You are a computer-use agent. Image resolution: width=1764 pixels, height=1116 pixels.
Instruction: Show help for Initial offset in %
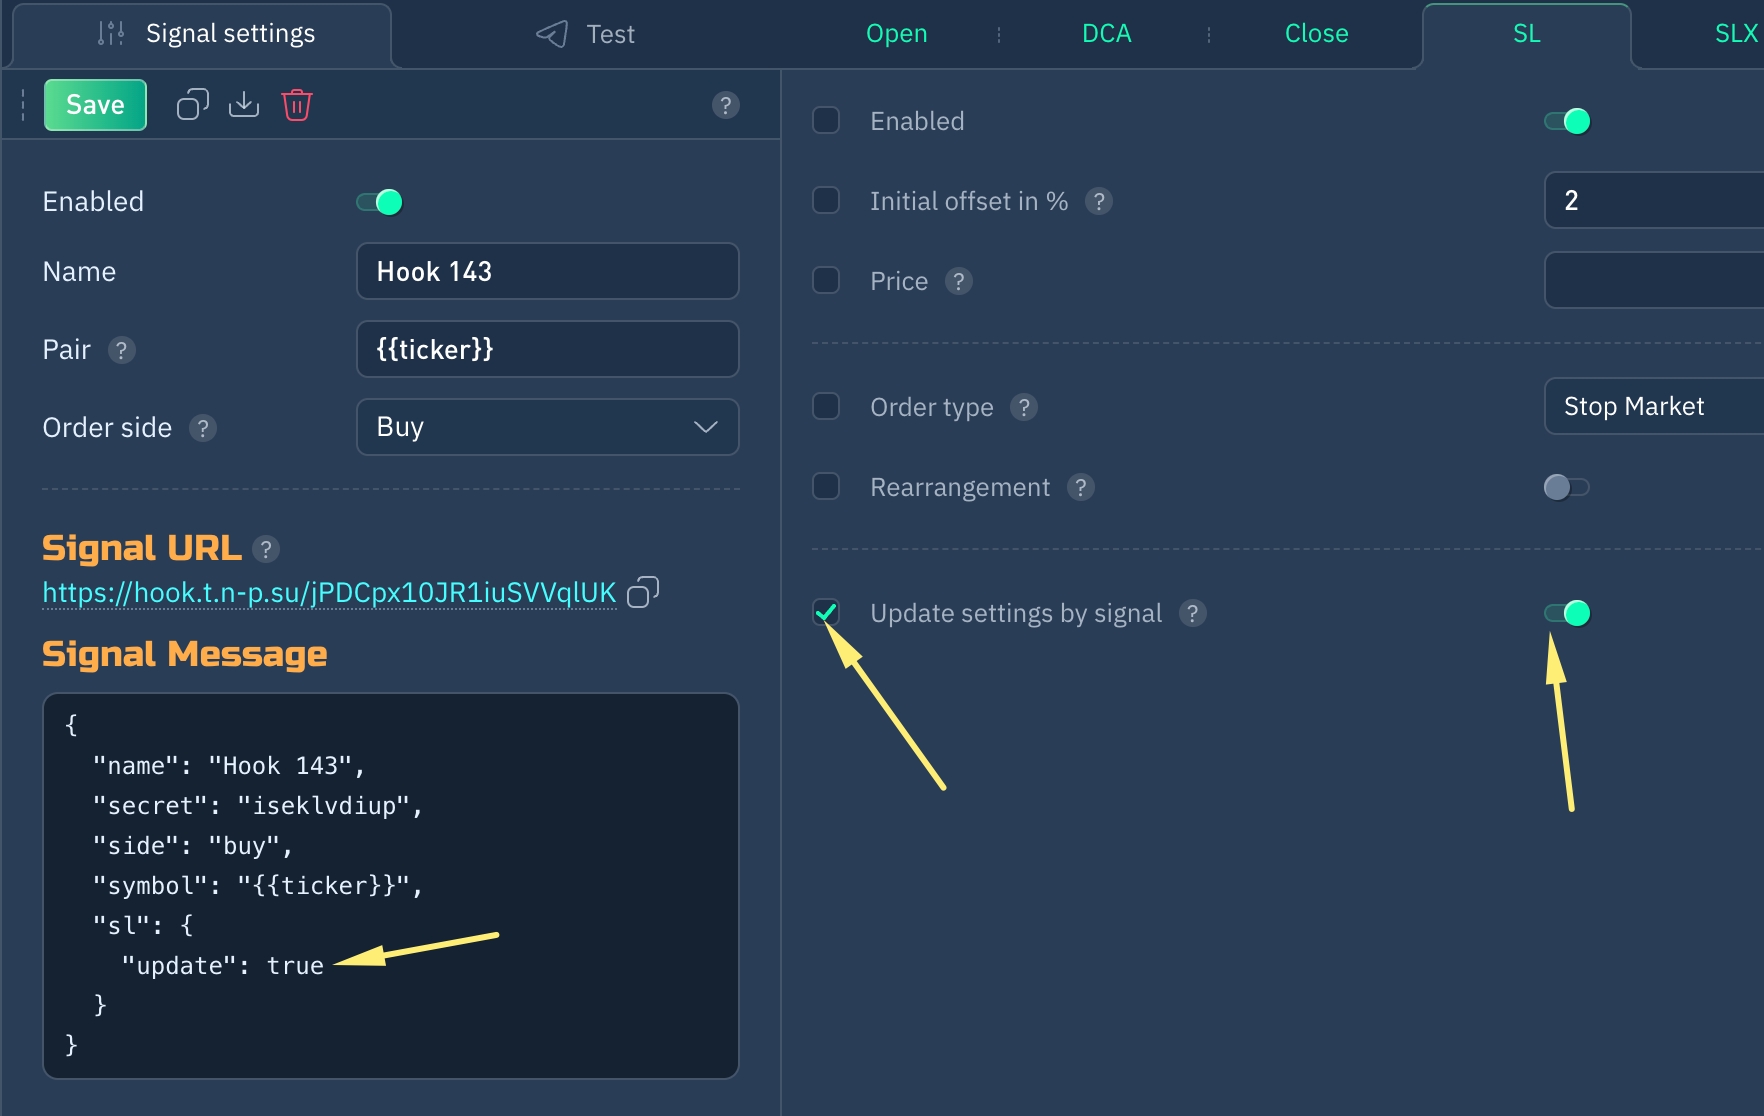[1099, 201]
